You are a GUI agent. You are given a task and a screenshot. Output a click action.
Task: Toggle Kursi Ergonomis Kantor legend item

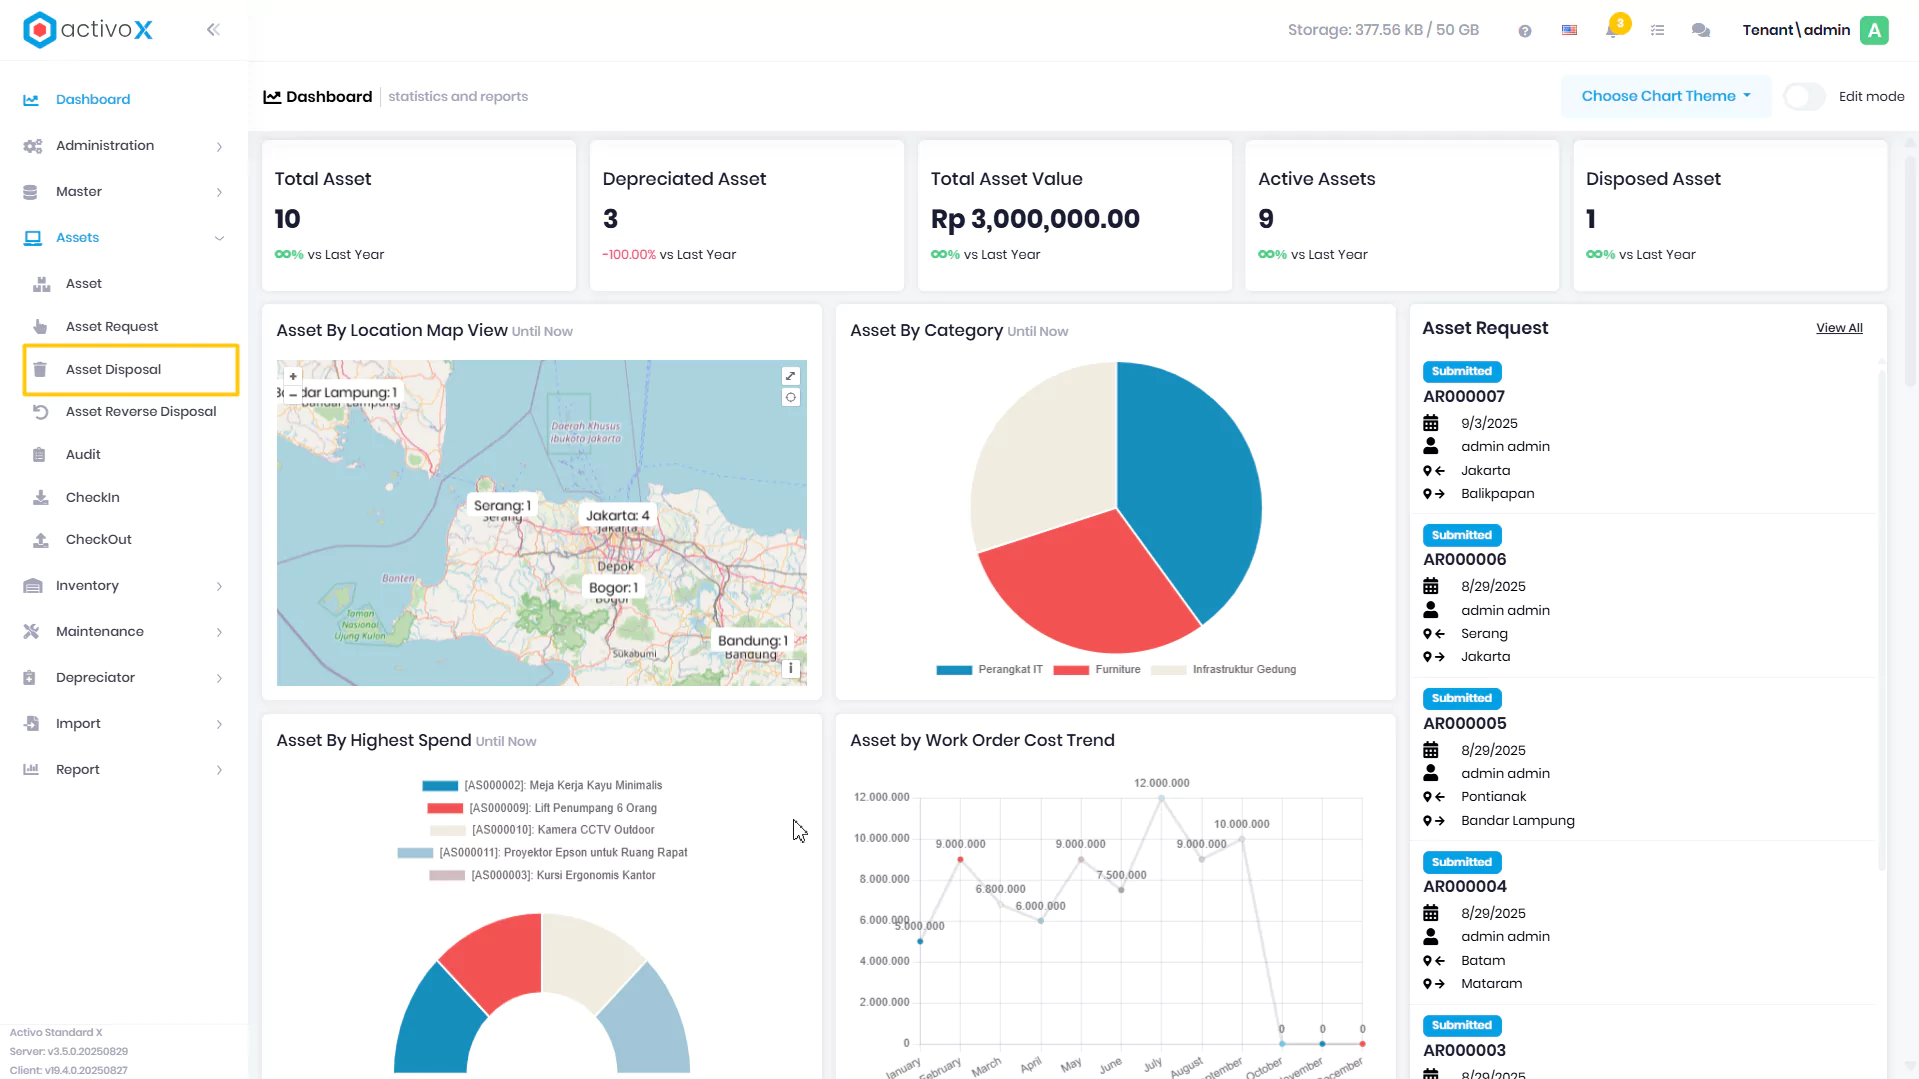coord(542,876)
